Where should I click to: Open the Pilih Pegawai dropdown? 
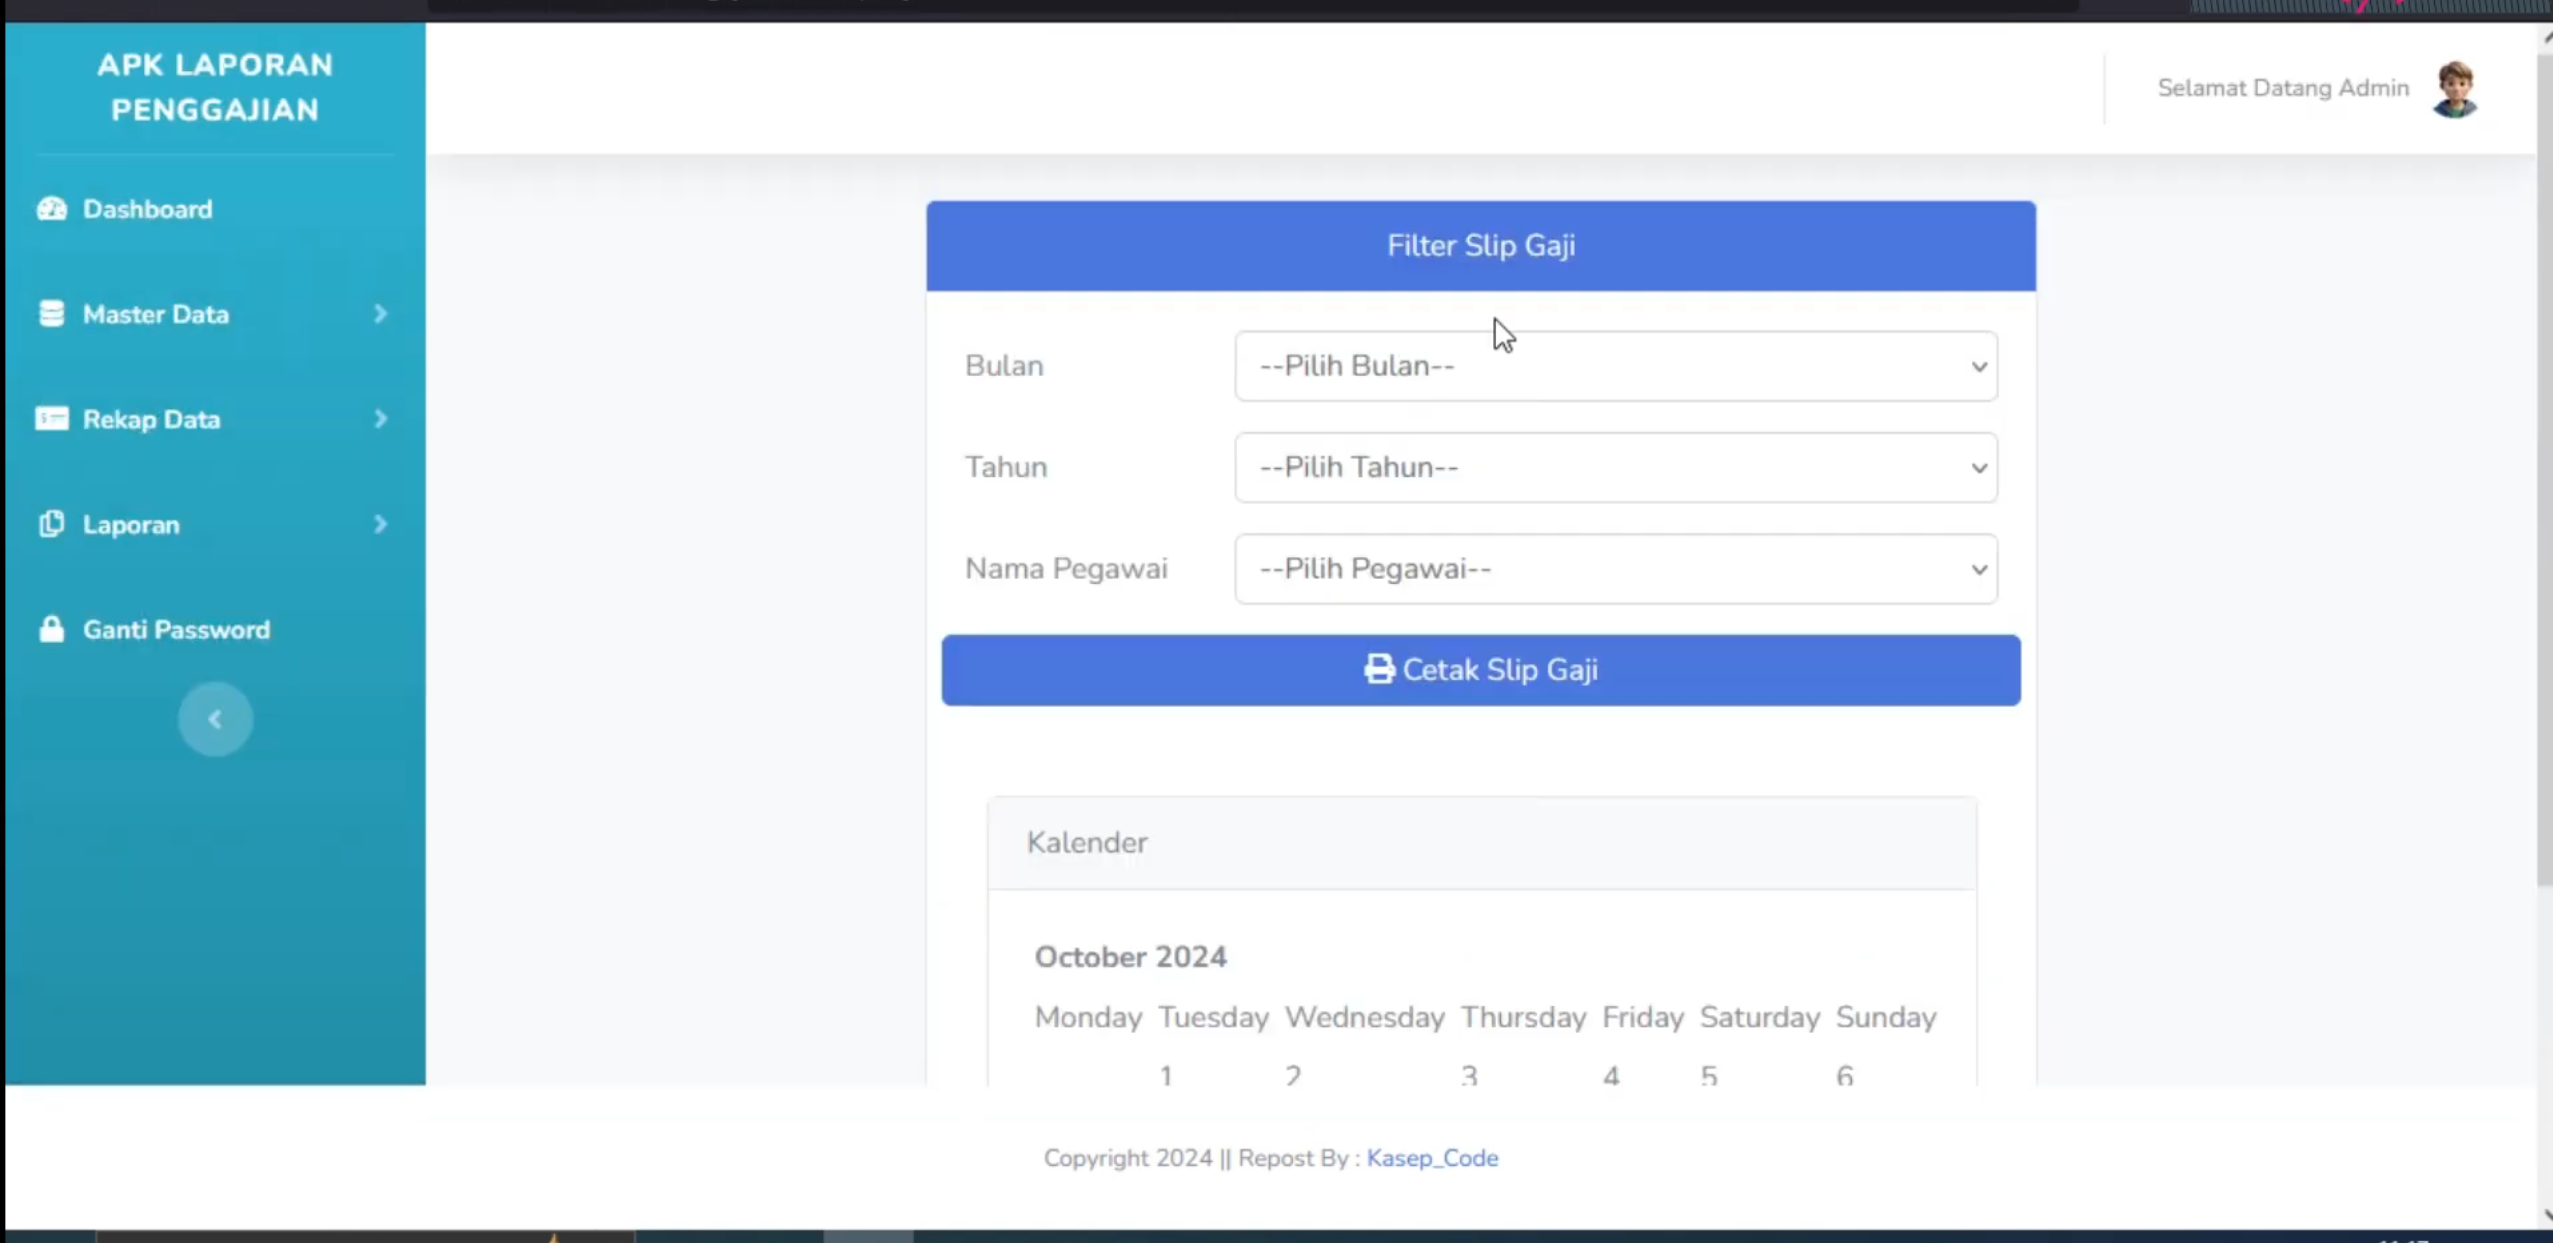[x=1616, y=568]
